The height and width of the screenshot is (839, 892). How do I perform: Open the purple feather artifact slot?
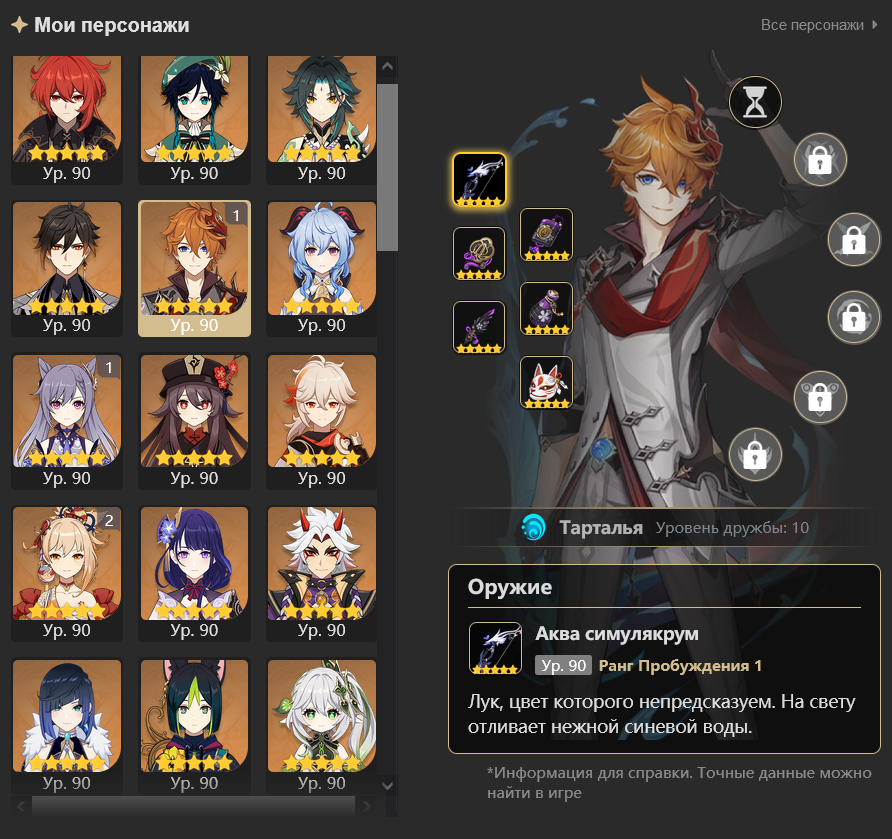tap(479, 328)
